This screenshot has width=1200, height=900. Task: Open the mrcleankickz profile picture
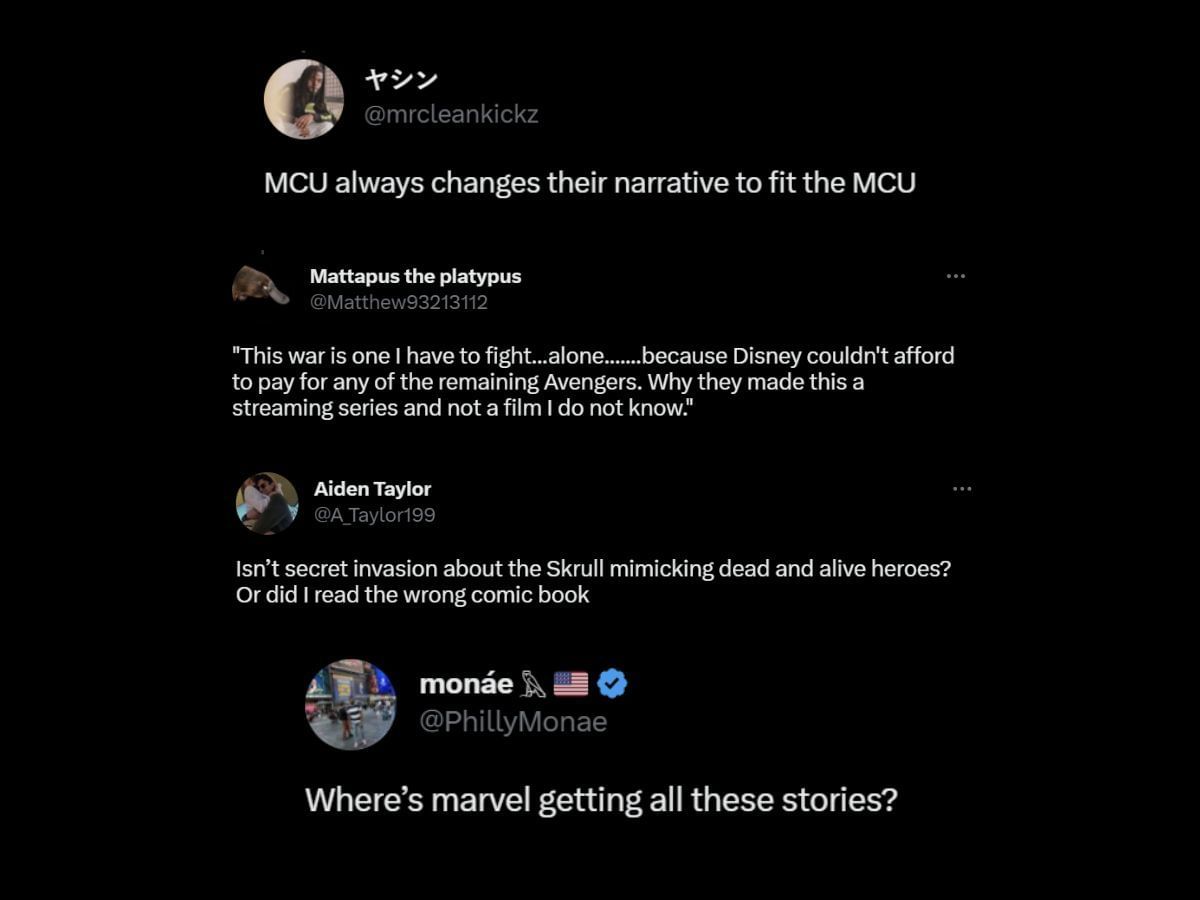click(304, 99)
